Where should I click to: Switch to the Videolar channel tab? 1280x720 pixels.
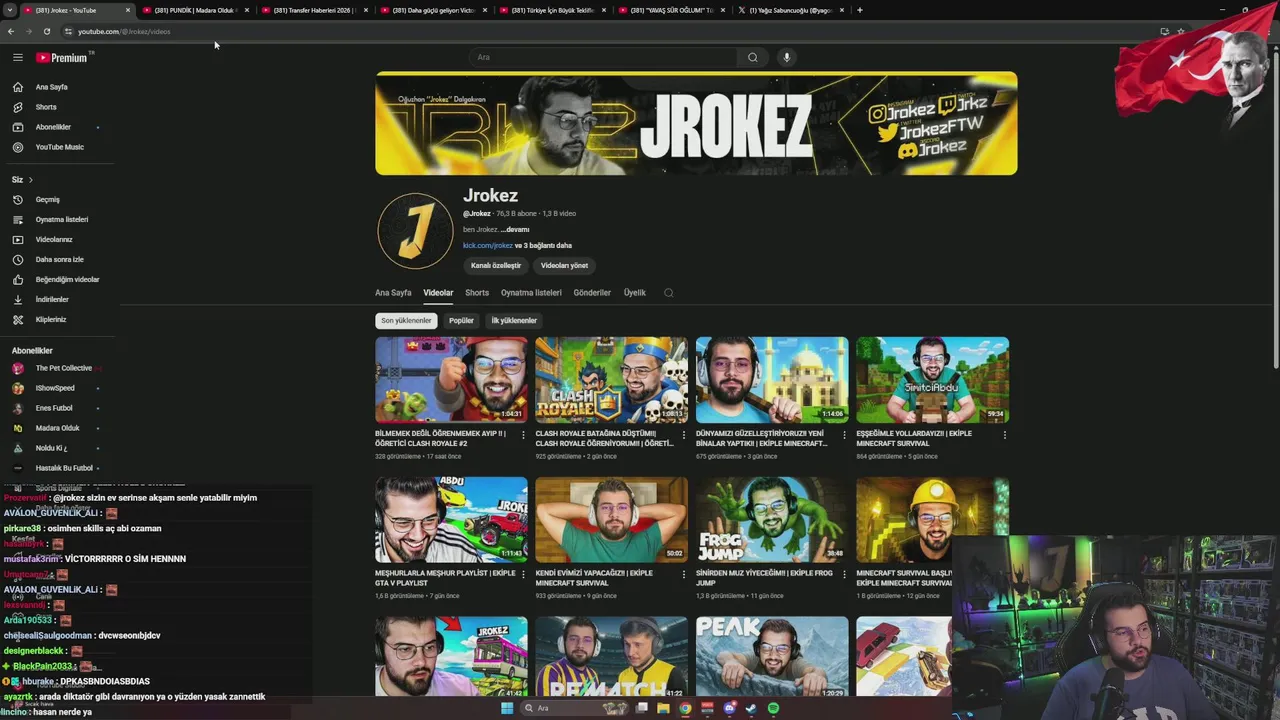pyautogui.click(x=438, y=293)
